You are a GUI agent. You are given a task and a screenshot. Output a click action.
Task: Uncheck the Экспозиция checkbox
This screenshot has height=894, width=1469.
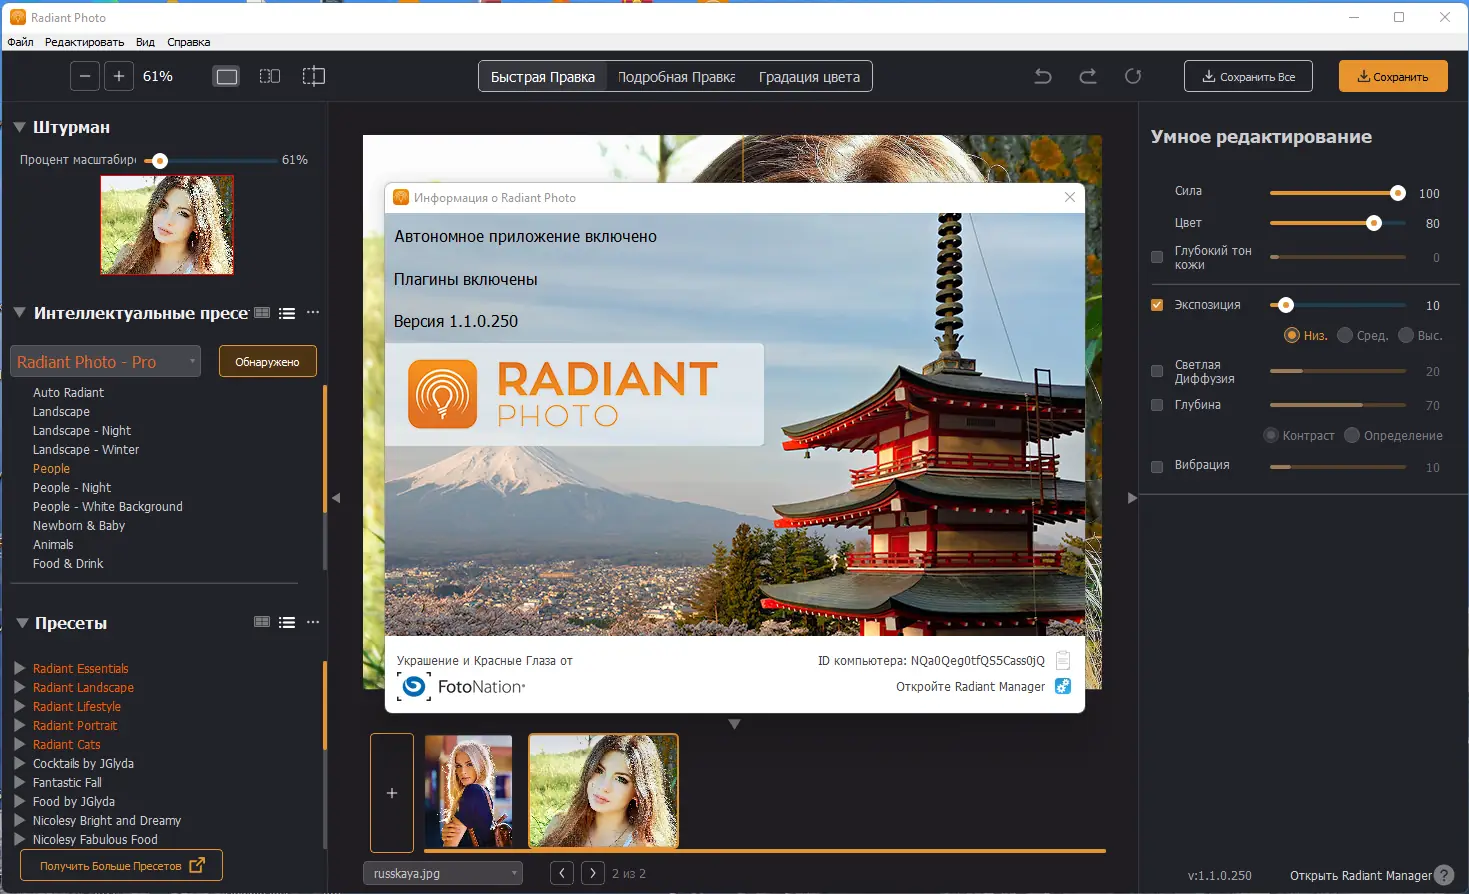1156,304
